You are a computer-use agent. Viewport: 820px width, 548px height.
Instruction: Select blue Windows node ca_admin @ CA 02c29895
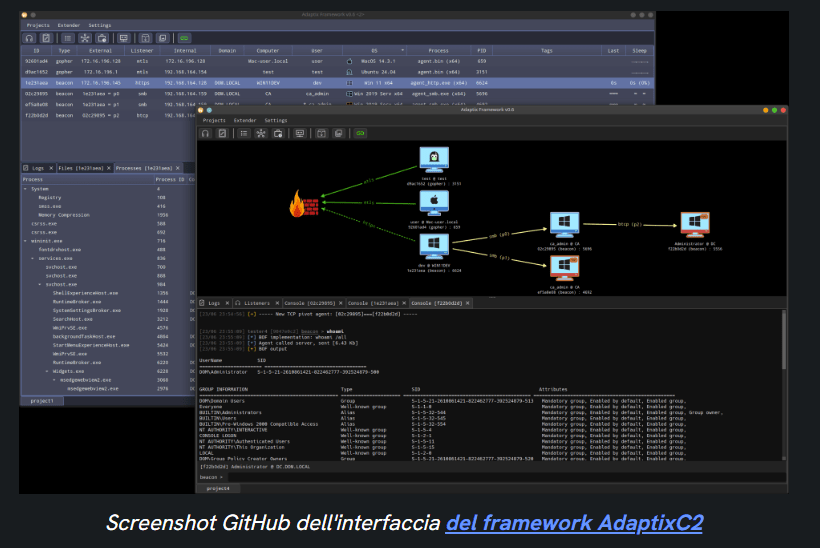coord(564,225)
